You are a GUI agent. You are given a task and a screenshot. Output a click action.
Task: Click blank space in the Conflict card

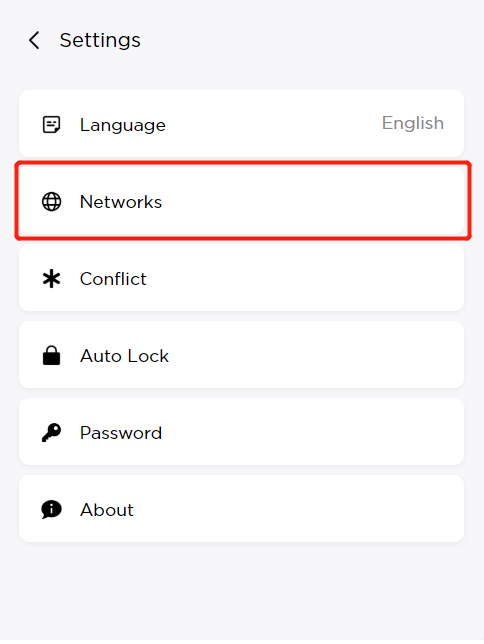pos(304,278)
